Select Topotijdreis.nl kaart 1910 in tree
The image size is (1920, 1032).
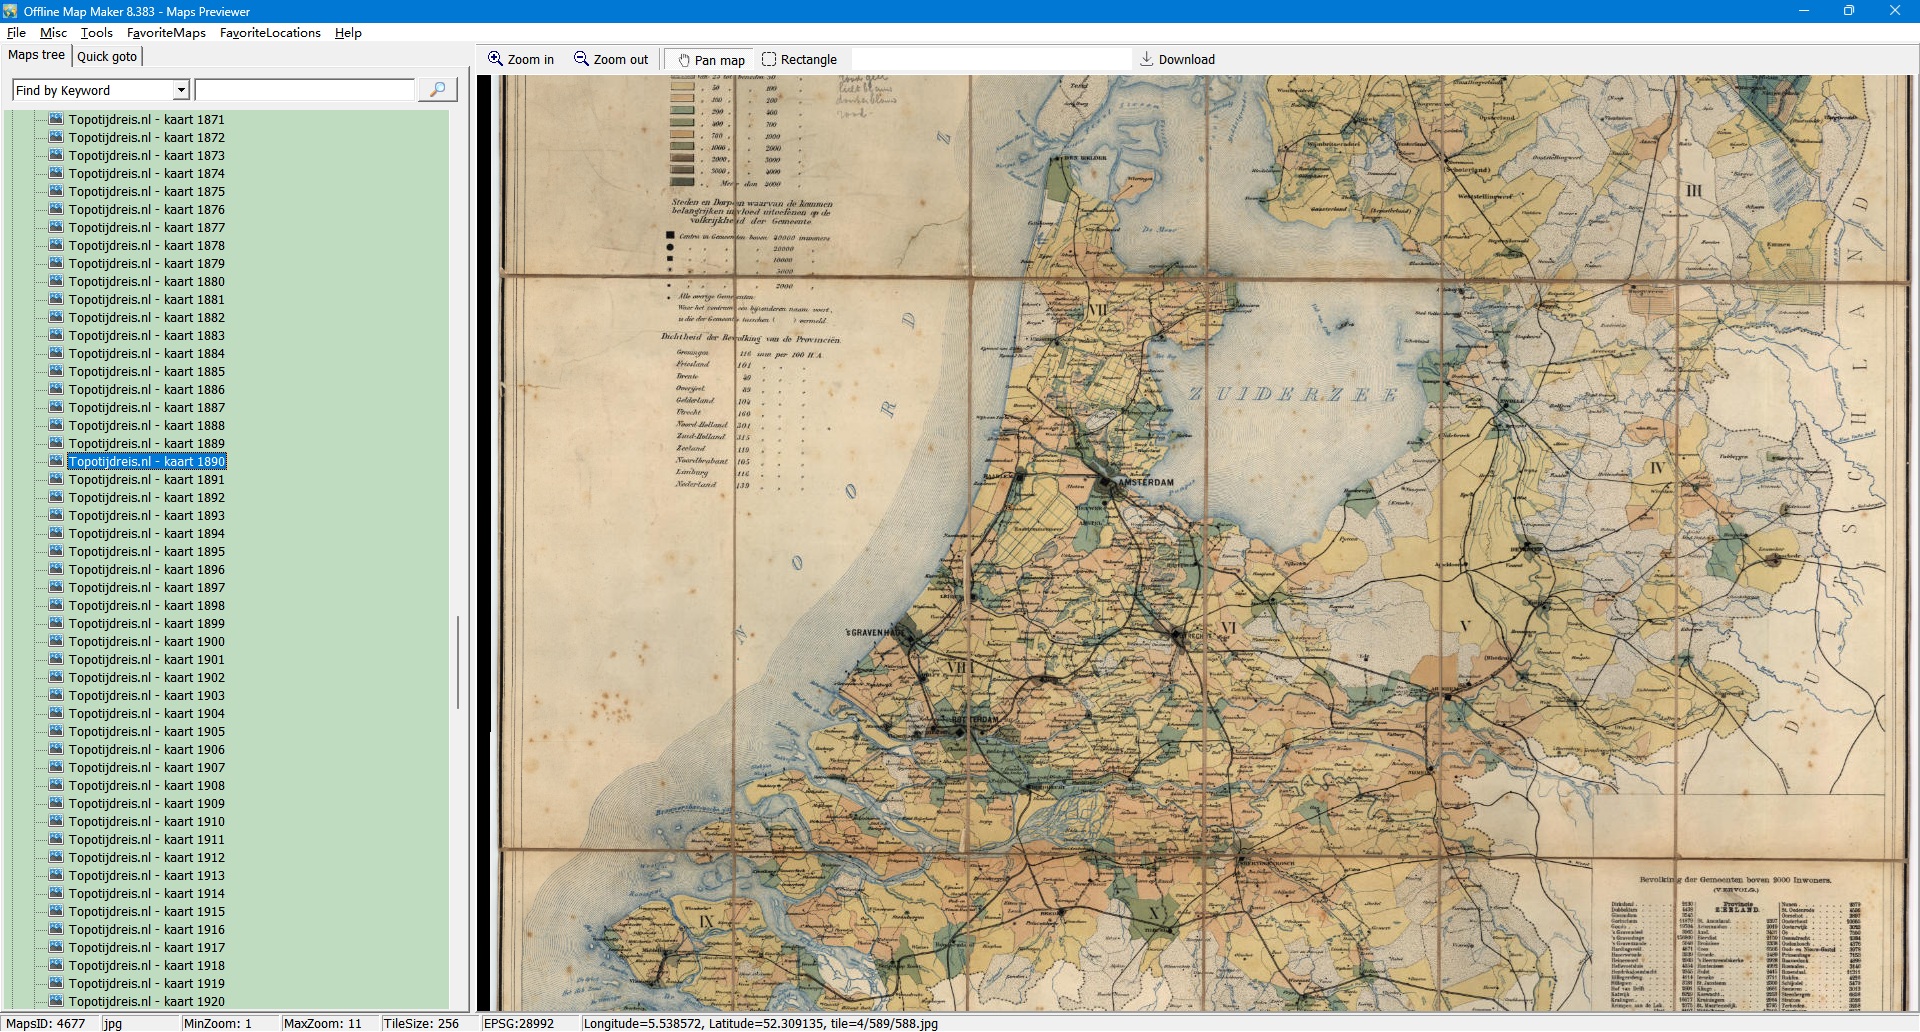[146, 821]
